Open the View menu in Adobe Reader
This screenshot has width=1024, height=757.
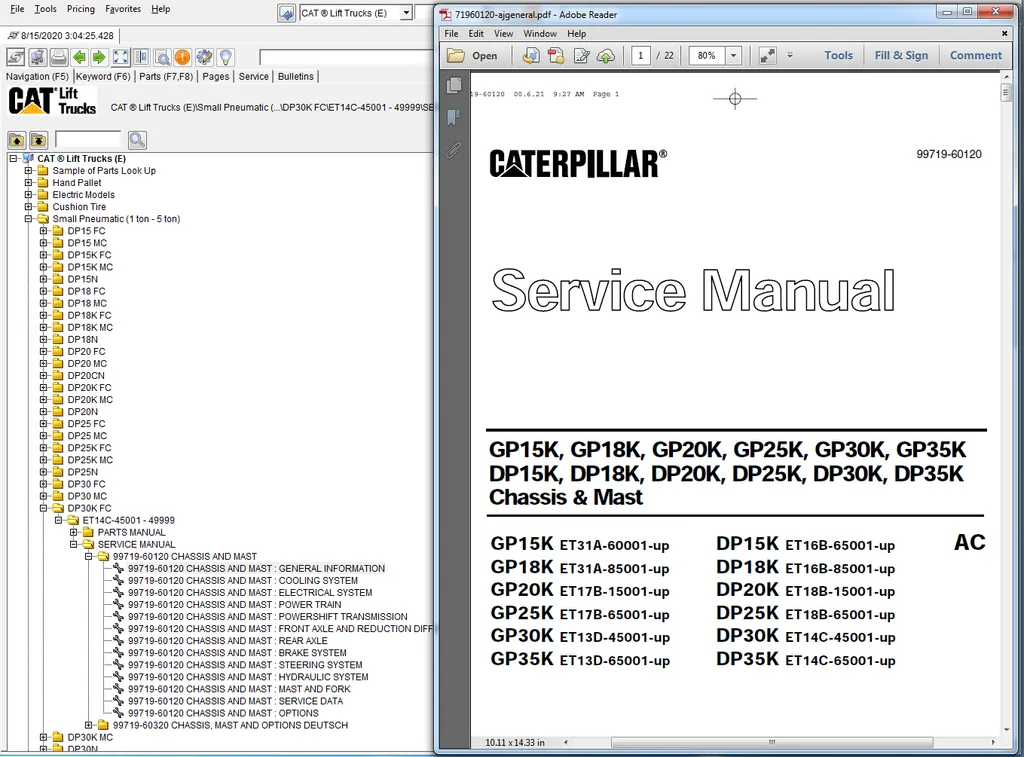(x=503, y=34)
